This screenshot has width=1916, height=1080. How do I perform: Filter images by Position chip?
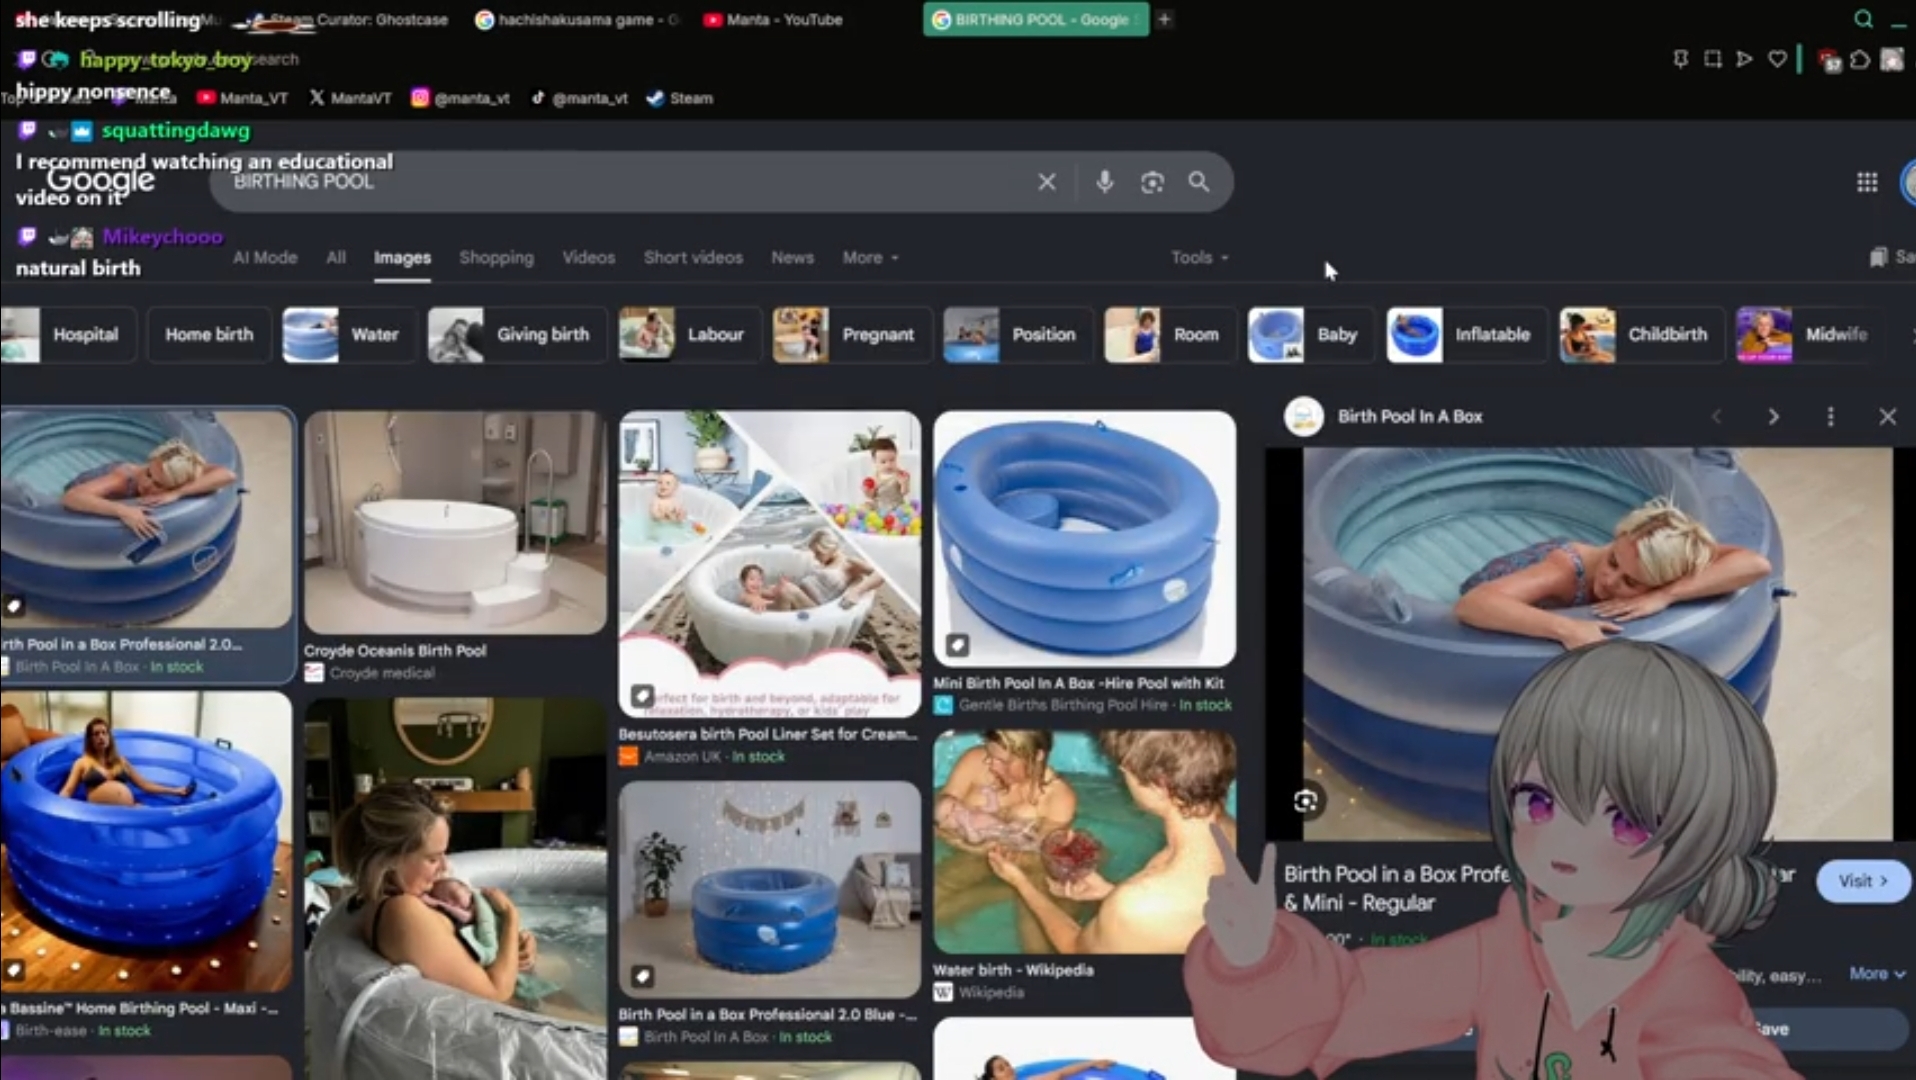(x=1016, y=335)
